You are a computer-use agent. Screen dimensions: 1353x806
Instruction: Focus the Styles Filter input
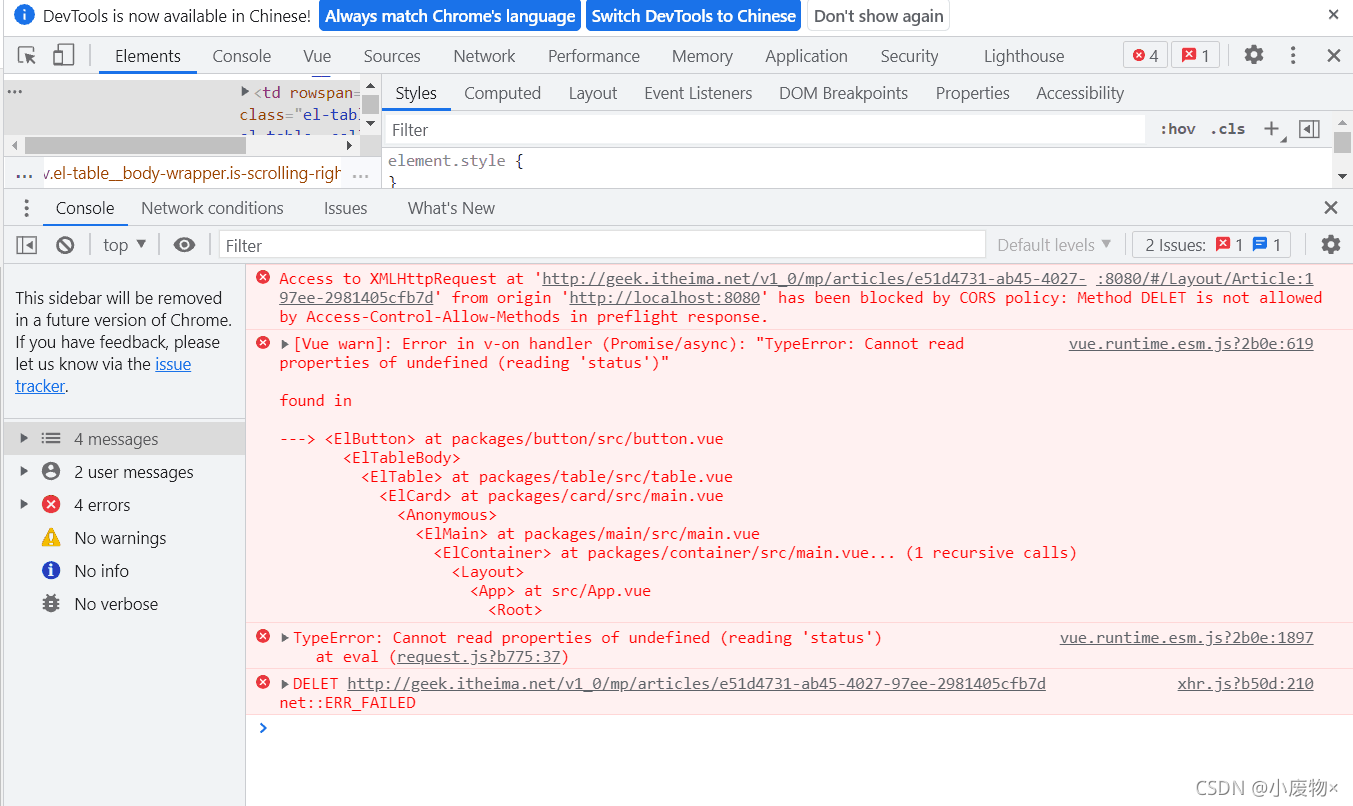[x=764, y=130]
